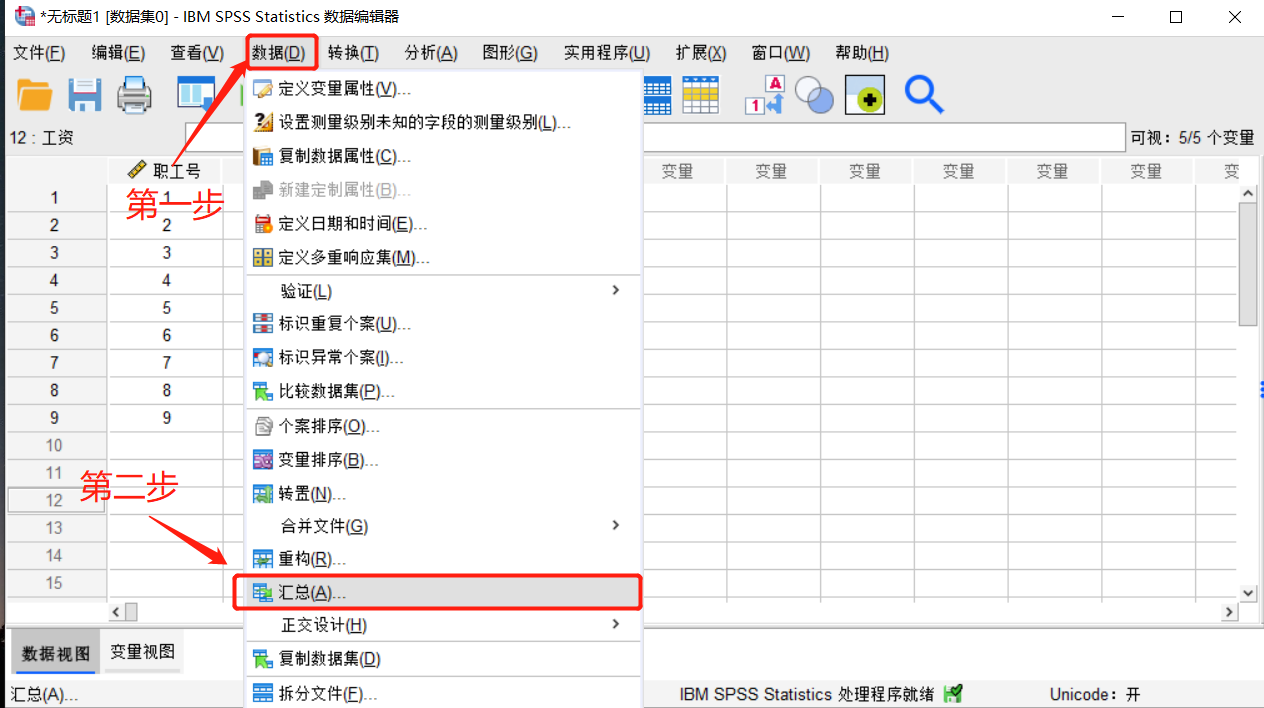Choose 个案排序(O)... menu item
The width and height of the screenshot is (1264, 708).
point(443,427)
